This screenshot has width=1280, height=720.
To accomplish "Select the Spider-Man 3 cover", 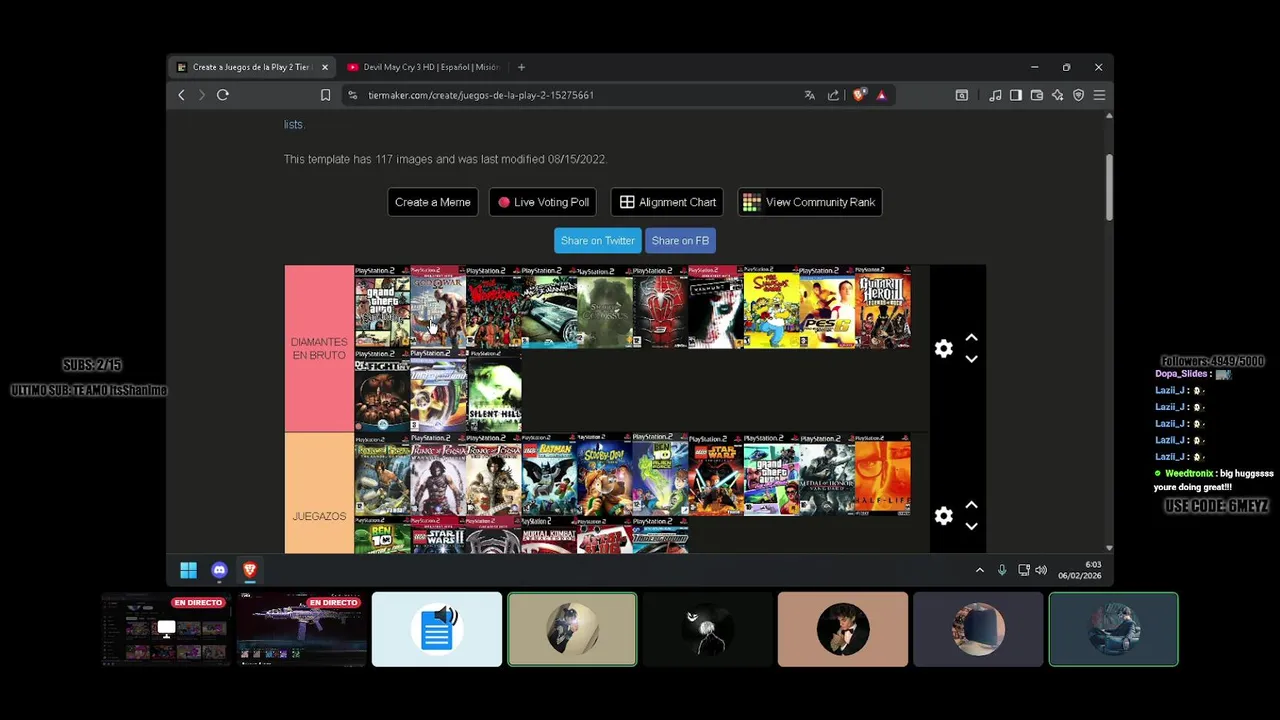I will click(660, 307).
